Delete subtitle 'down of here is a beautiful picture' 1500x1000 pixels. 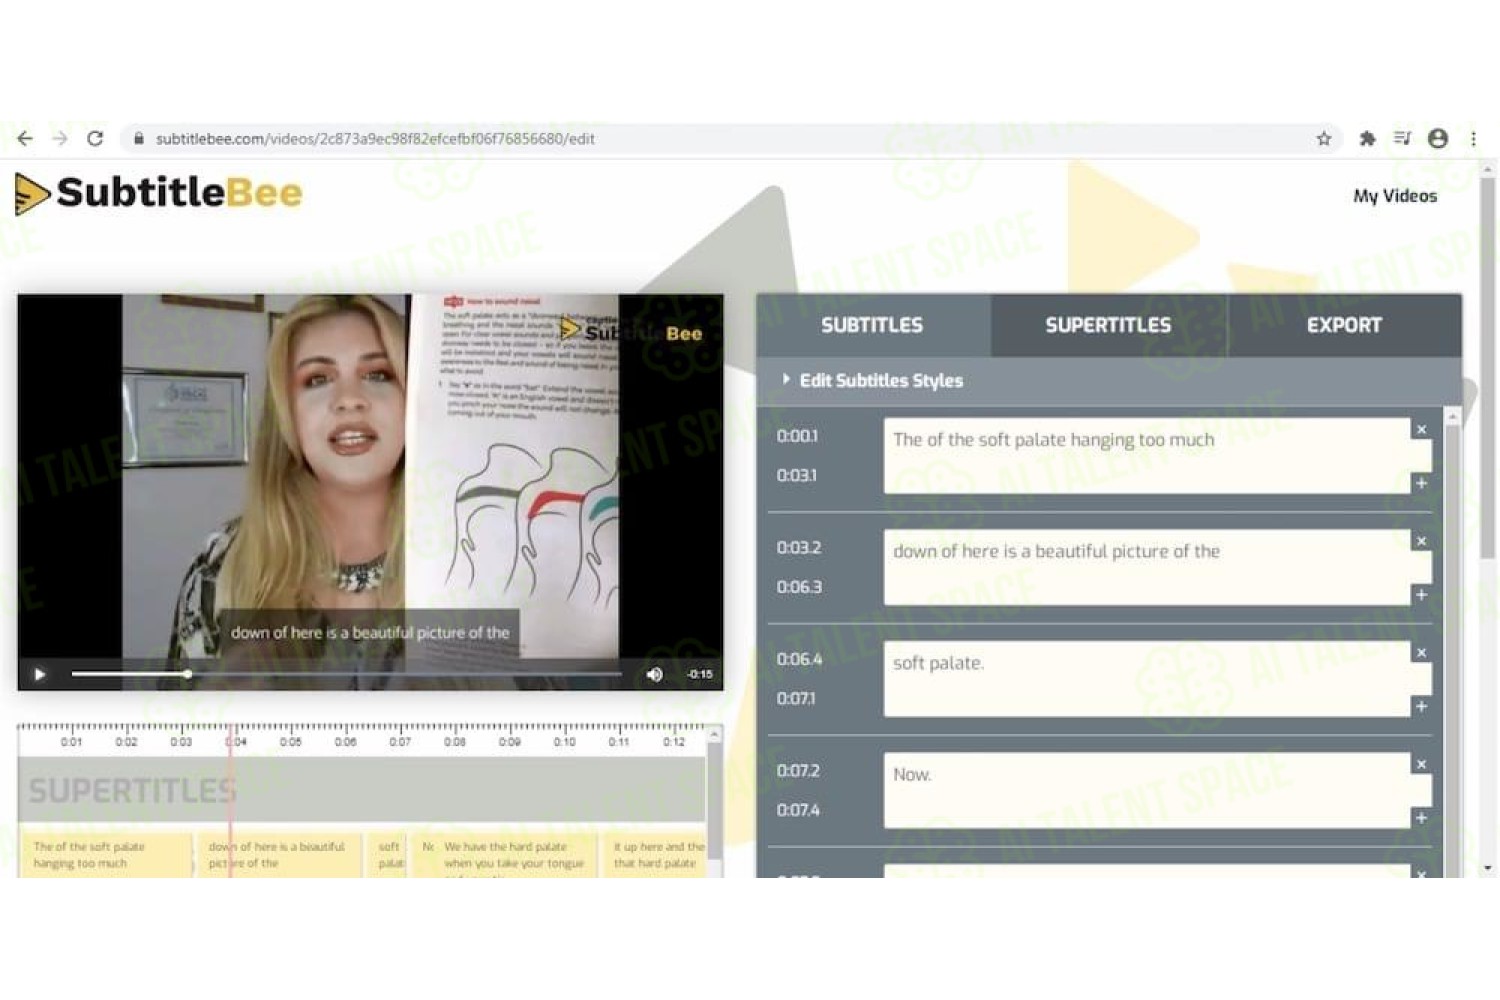tap(1421, 541)
